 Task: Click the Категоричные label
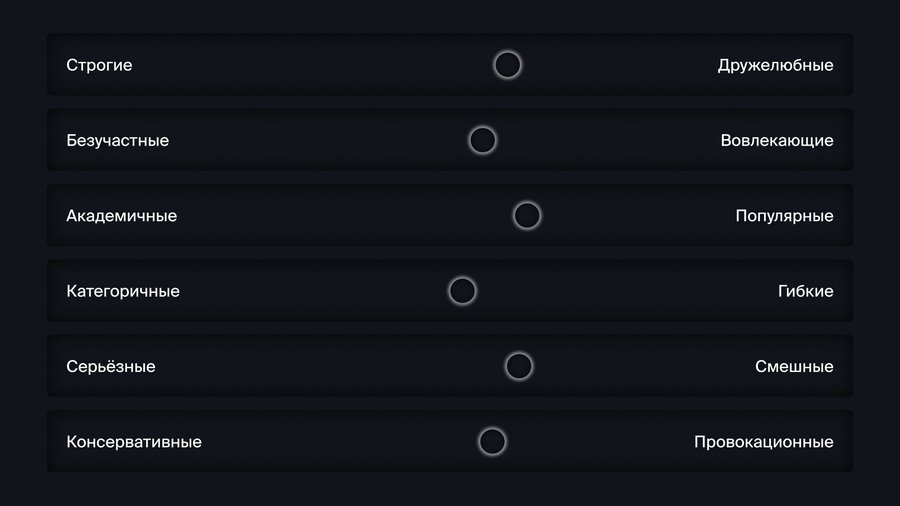123,291
